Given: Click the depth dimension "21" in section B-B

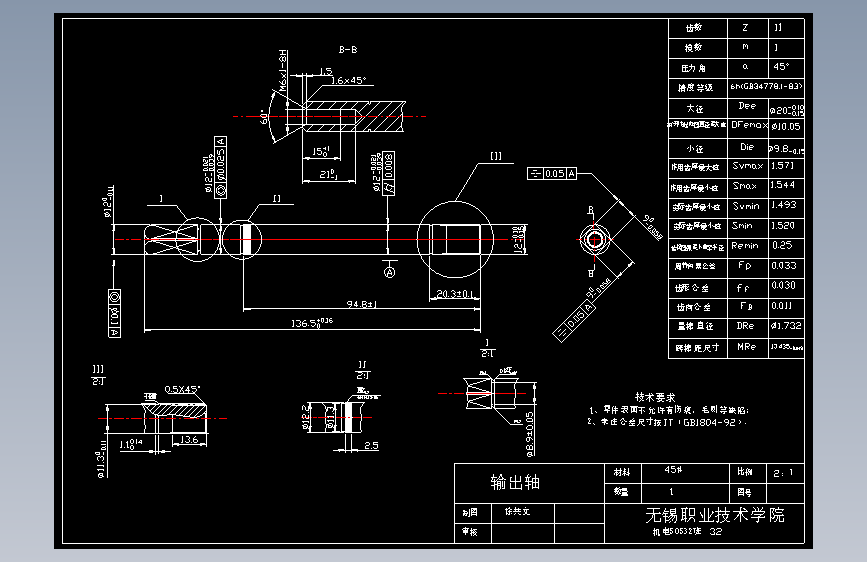Looking at the screenshot, I should 328,175.
